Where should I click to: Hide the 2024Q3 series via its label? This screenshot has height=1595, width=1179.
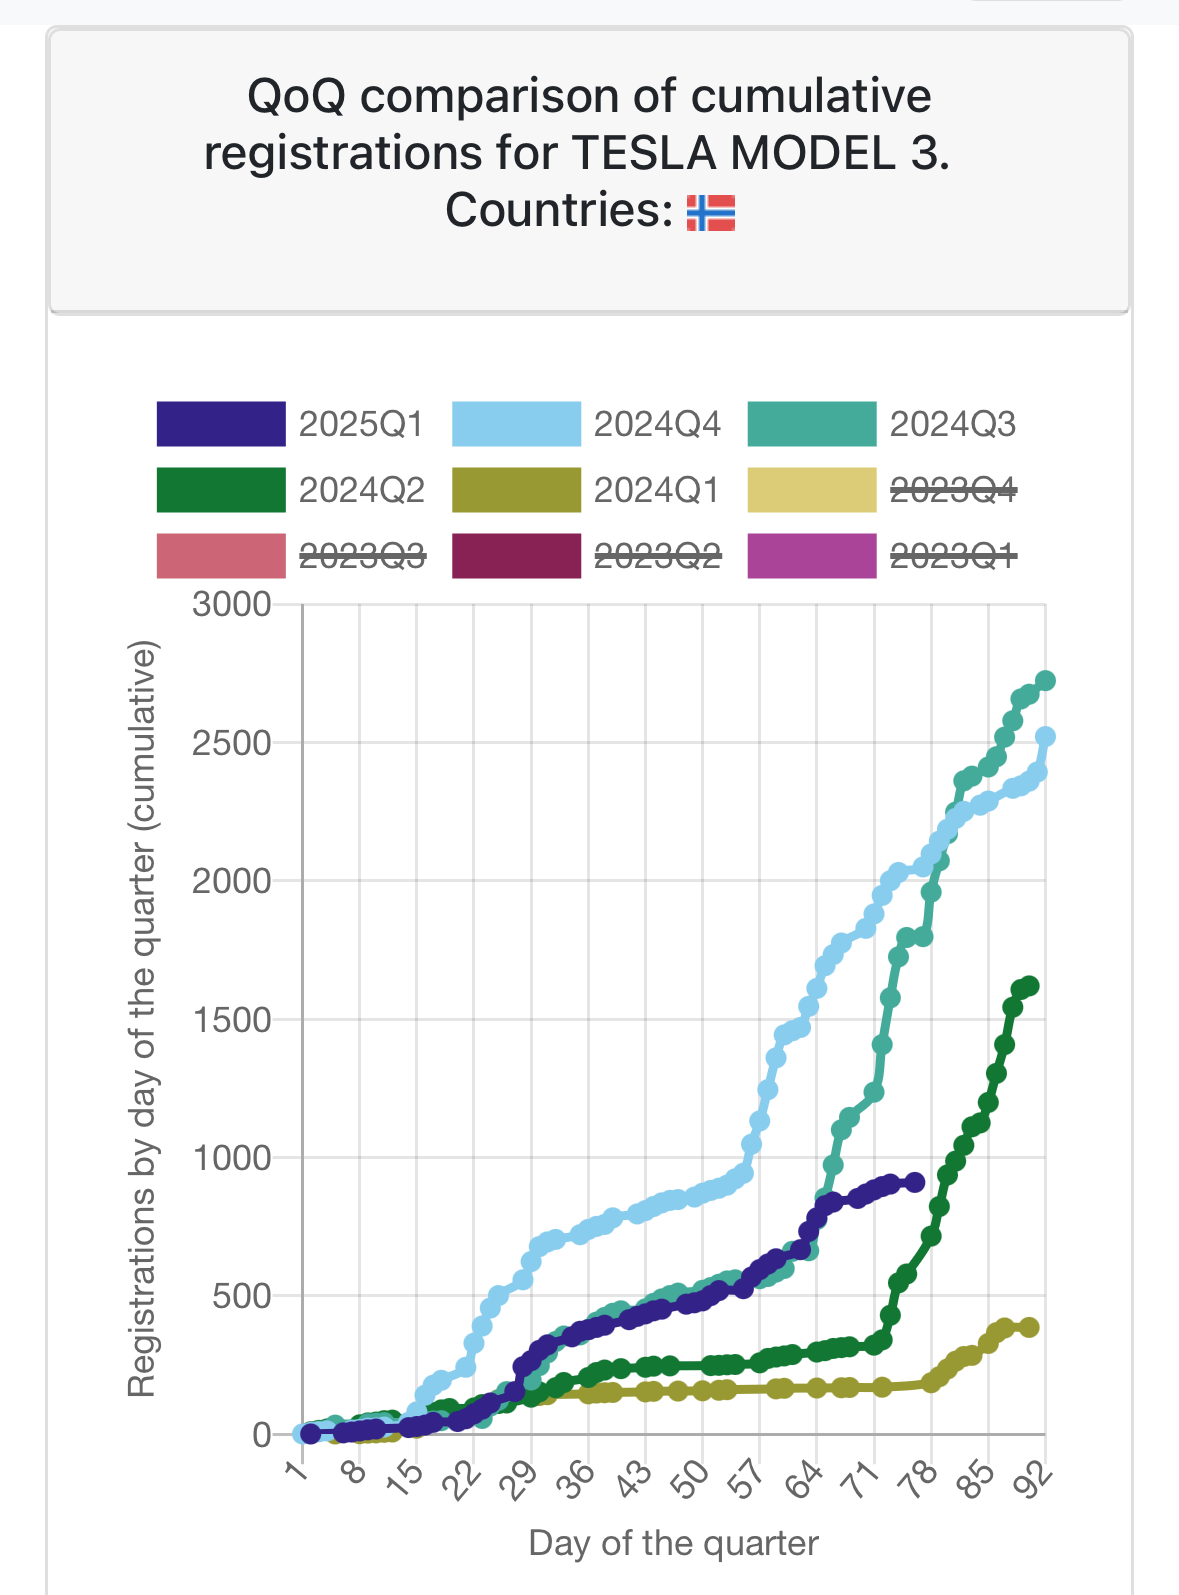click(x=953, y=424)
